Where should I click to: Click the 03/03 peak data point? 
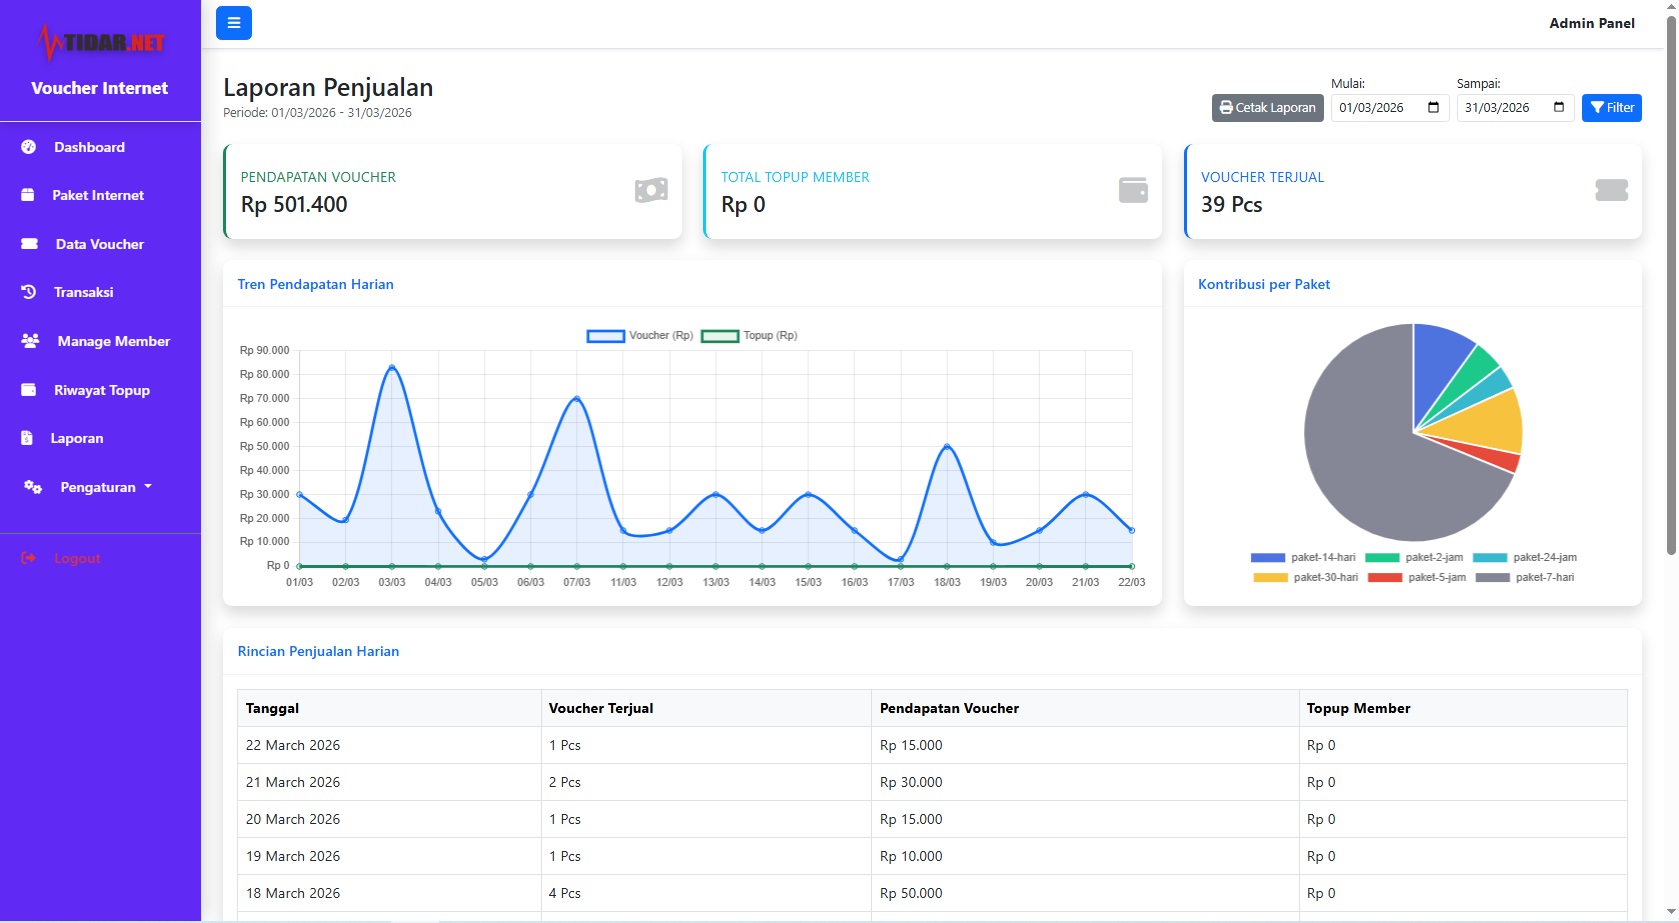[x=392, y=367]
